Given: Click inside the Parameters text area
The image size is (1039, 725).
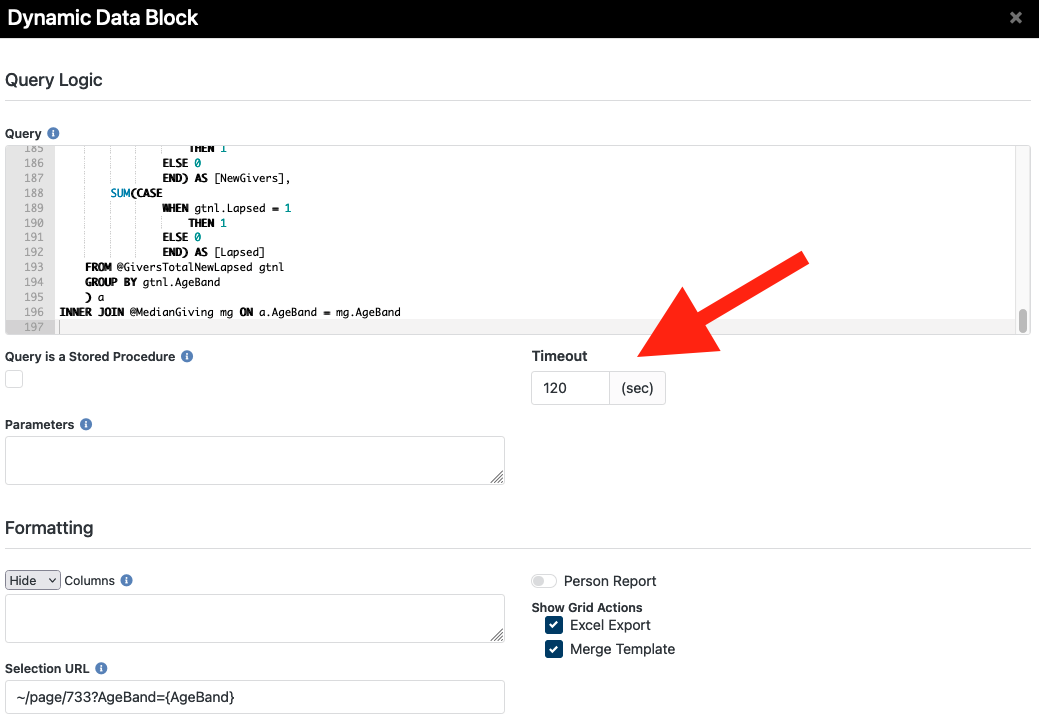Looking at the screenshot, I should pyautogui.click(x=254, y=460).
